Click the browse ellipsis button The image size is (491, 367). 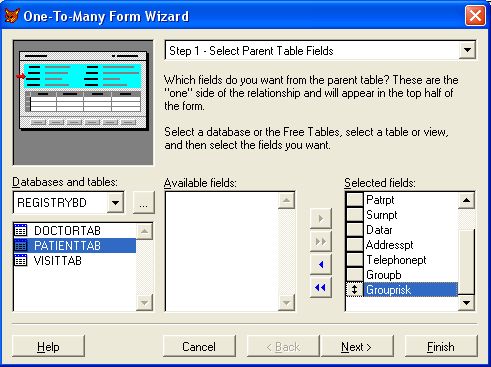pyautogui.click(x=144, y=202)
